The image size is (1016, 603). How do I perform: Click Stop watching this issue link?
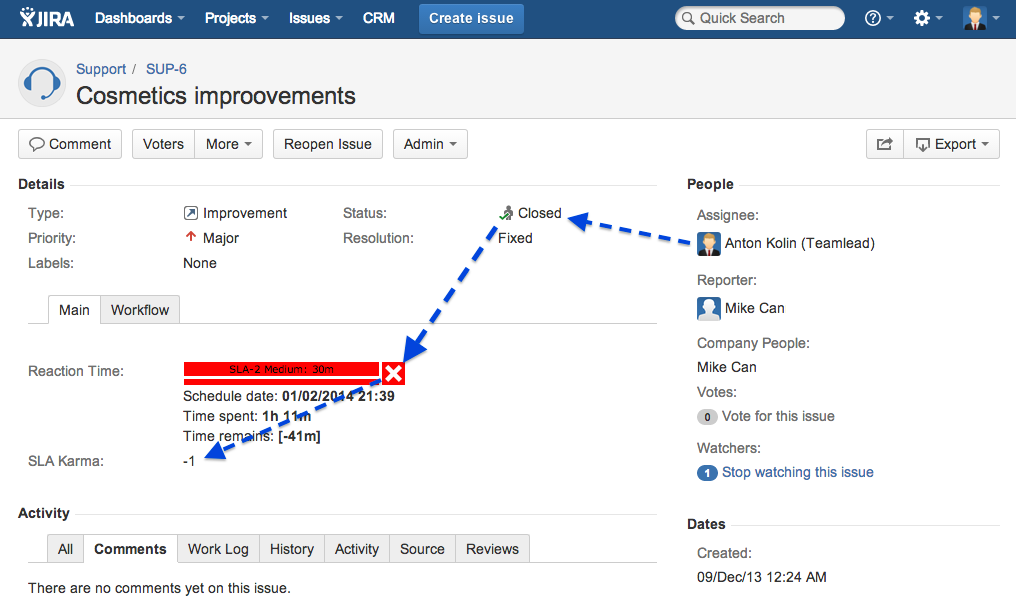tap(797, 472)
